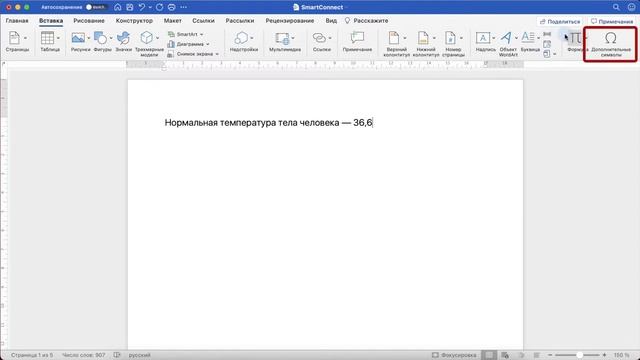The width and height of the screenshot is (640, 360).
Task: Click the Надстройки (Add-ins) icon
Action: coord(241,38)
